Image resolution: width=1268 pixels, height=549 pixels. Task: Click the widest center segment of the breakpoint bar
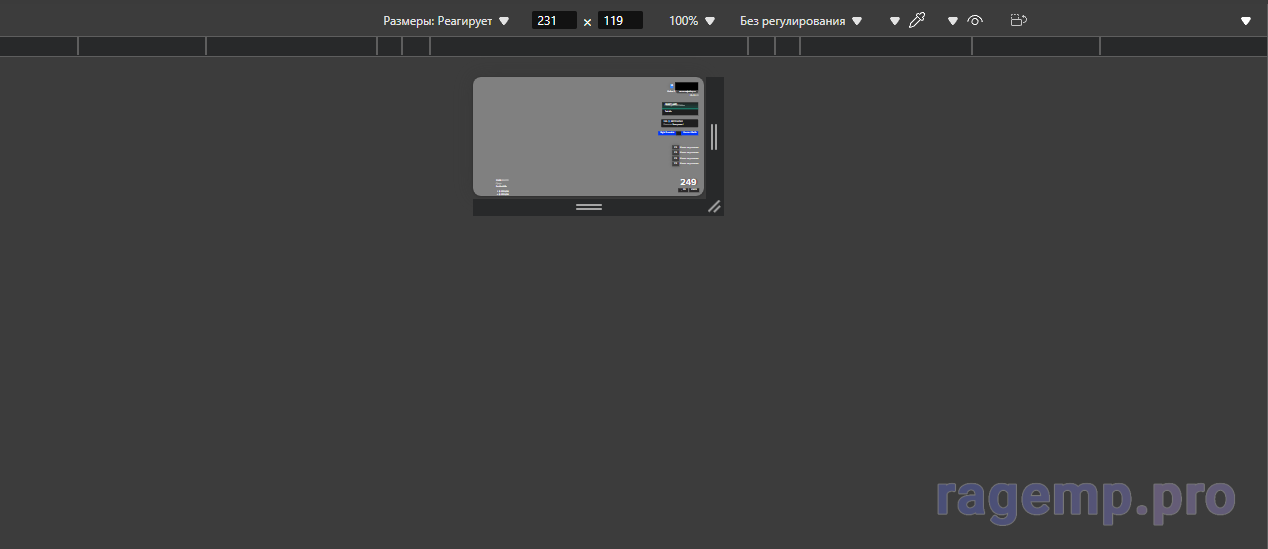(588, 46)
